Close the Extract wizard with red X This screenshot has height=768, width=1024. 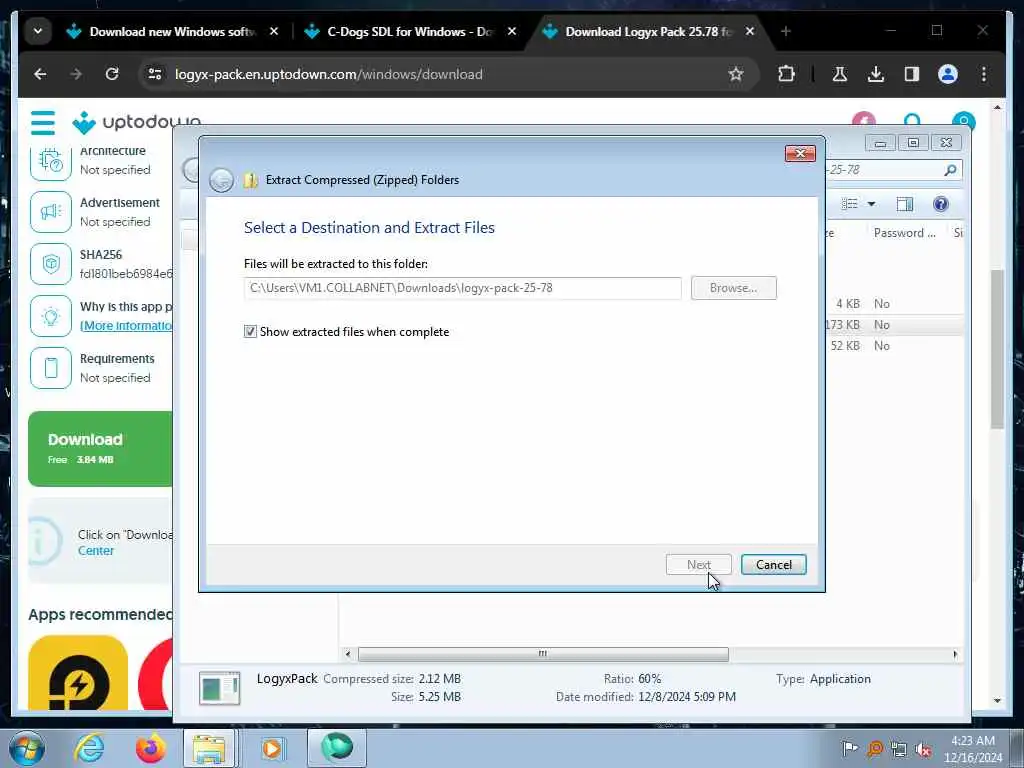(800, 153)
